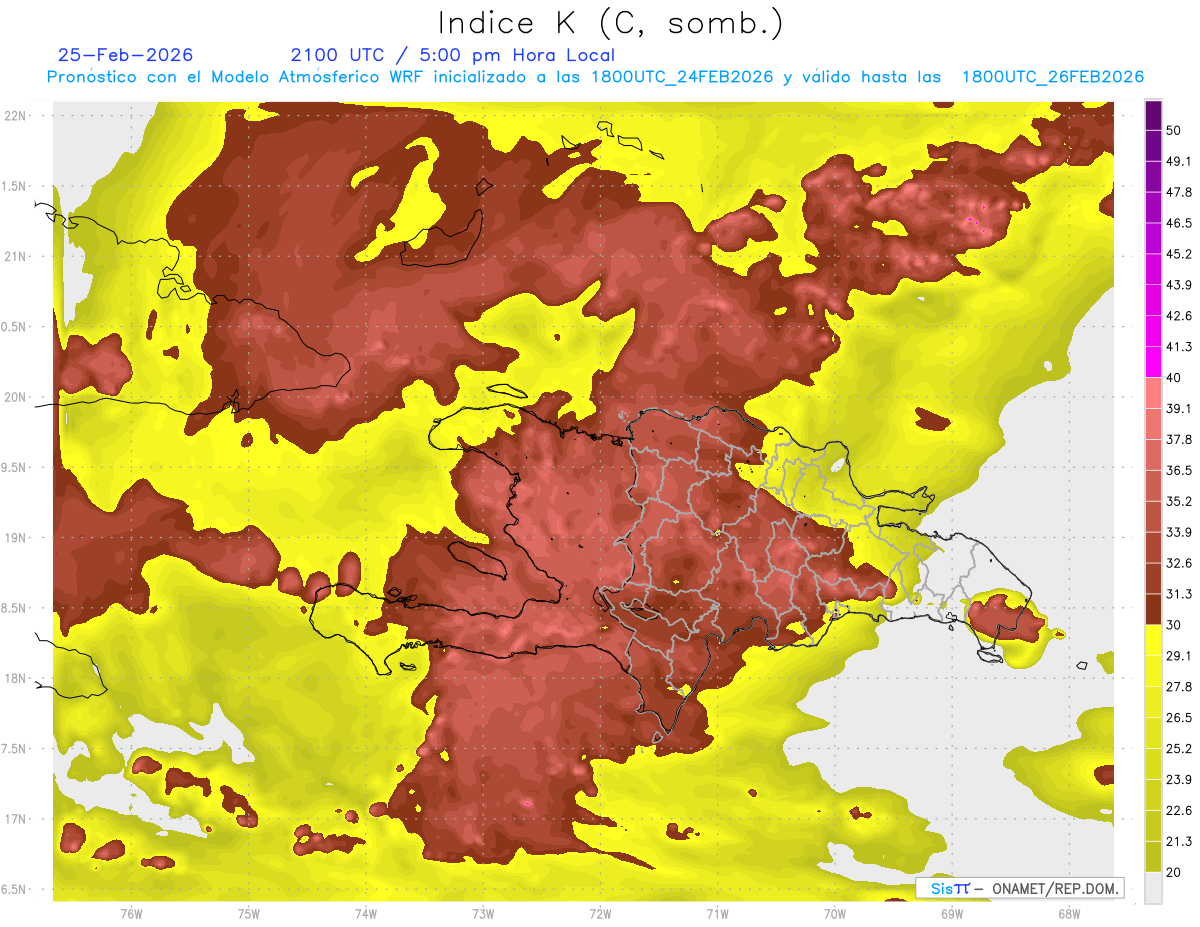Click the bottom 20 value on color scale
Screen dimensions: 1200x927
(x=1174, y=873)
